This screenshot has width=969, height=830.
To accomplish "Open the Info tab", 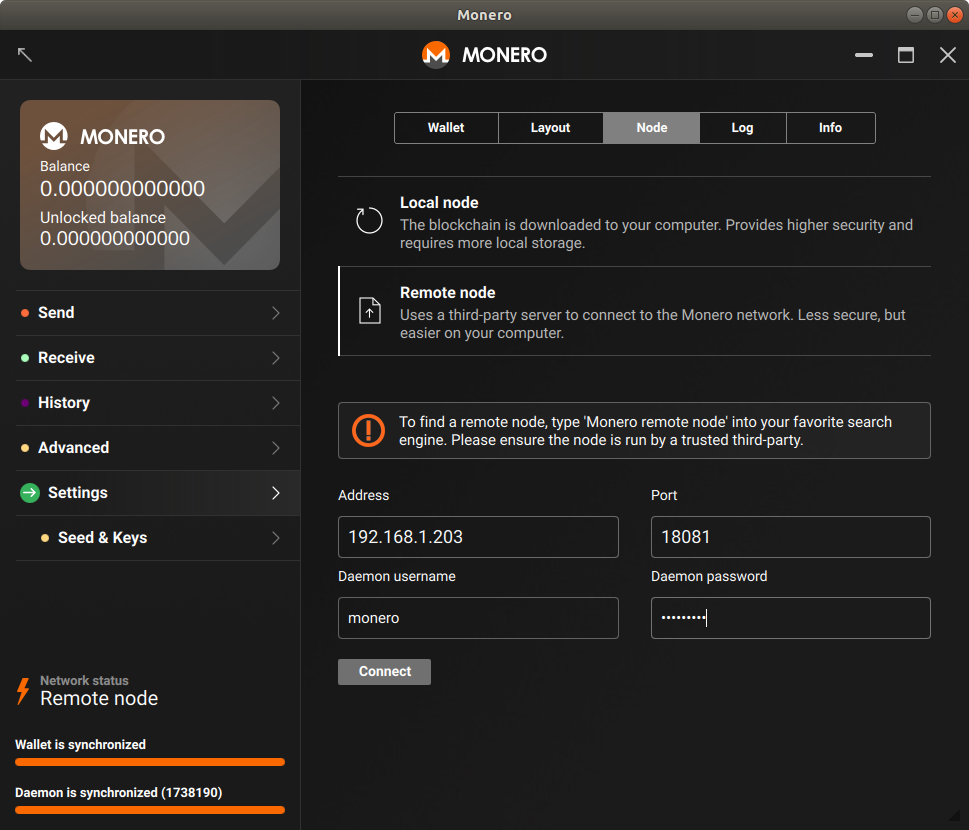I will pos(831,128).
